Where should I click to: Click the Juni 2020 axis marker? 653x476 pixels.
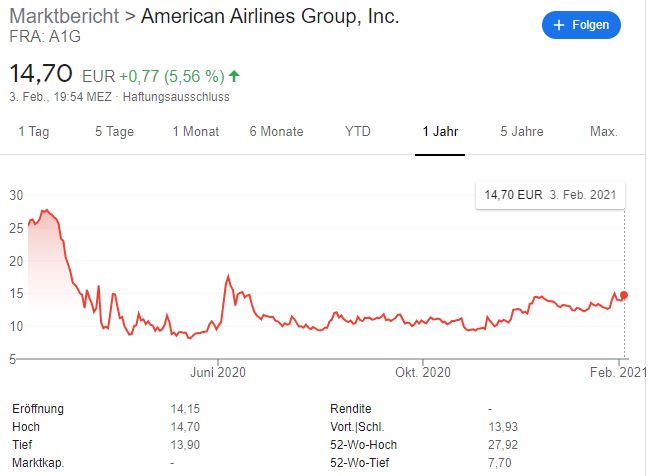click(218, 372)
